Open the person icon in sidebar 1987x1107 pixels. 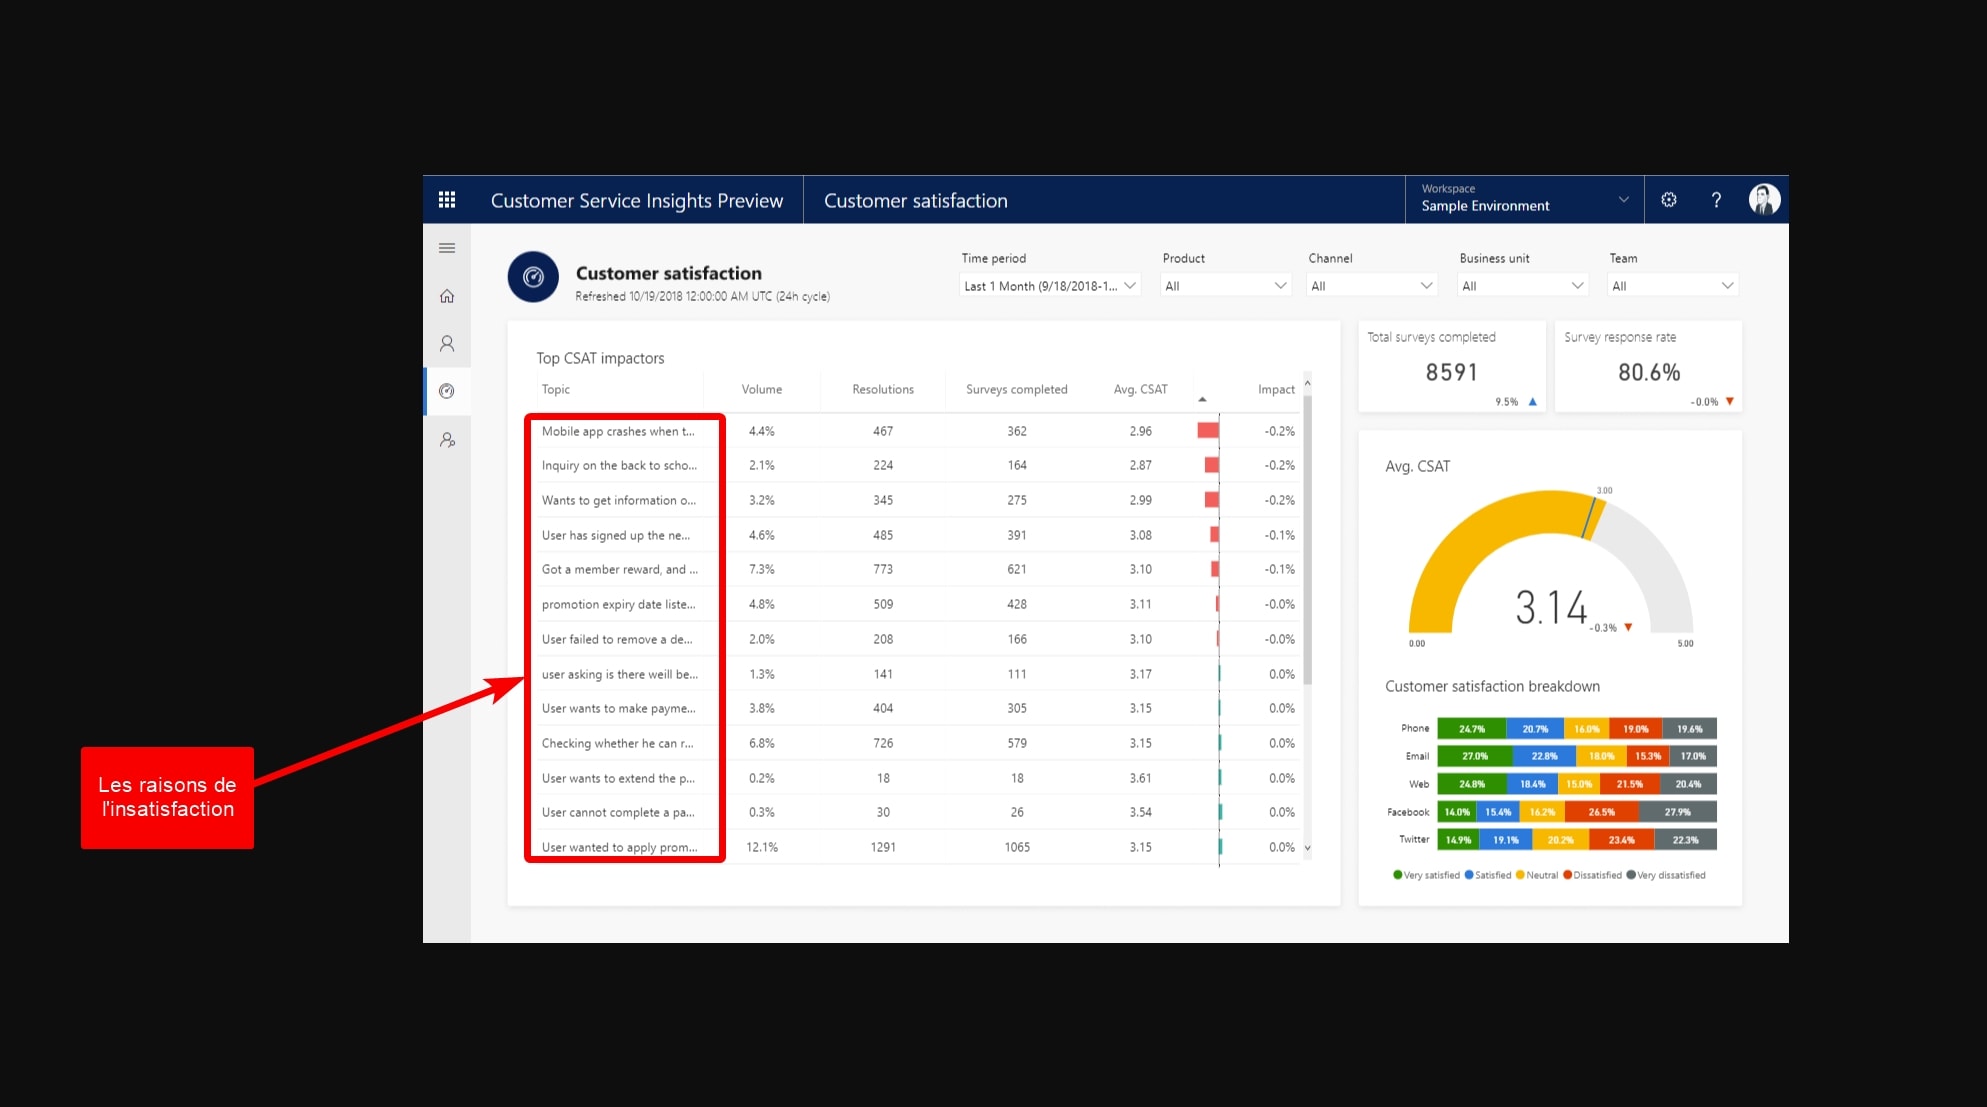[447, 344]
